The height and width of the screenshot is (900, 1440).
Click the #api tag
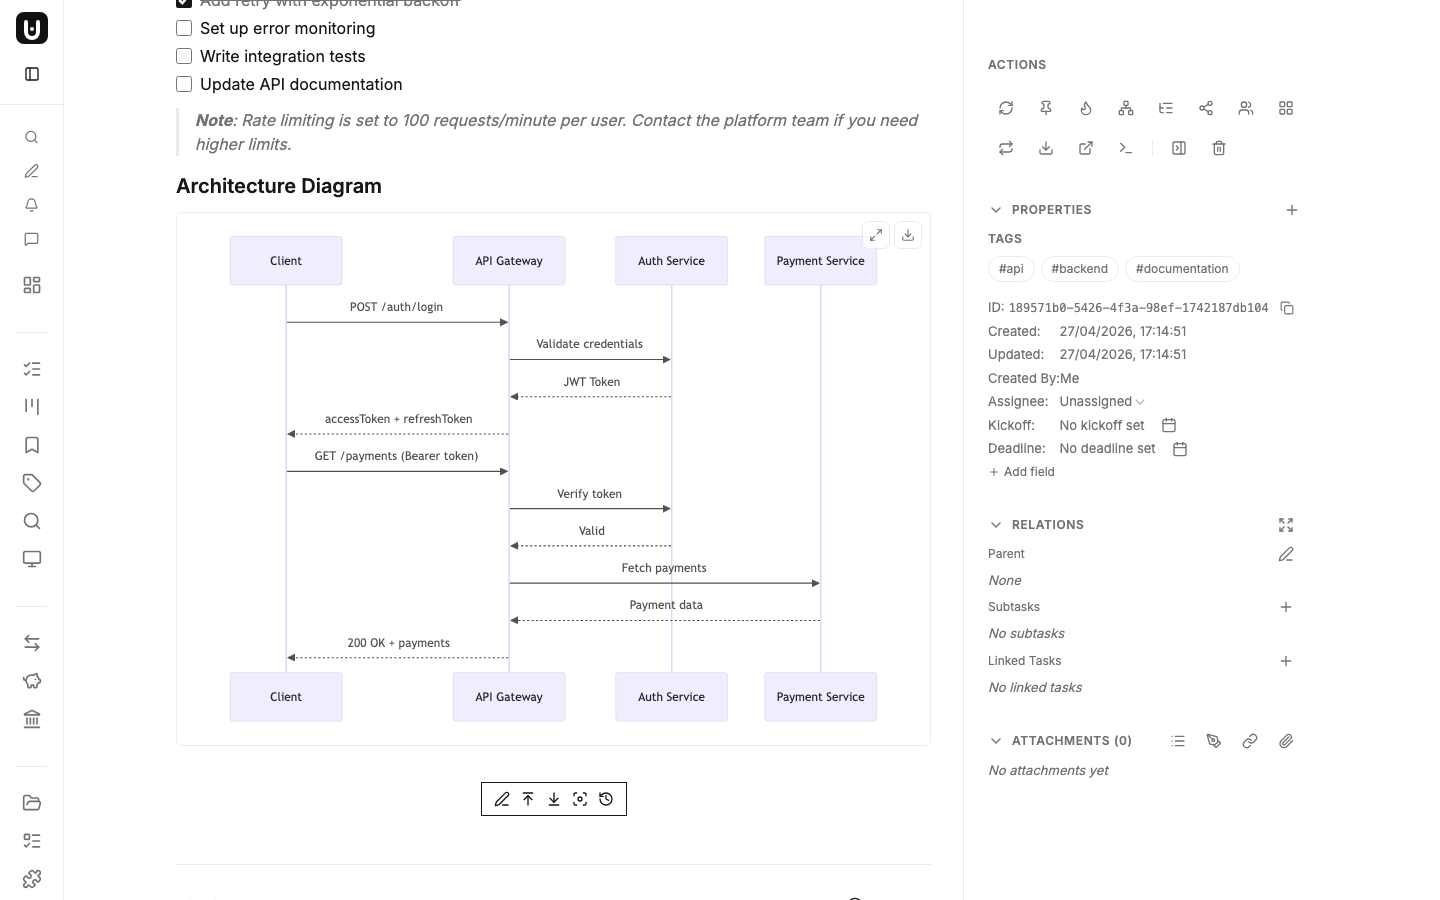pos(1011,269)
